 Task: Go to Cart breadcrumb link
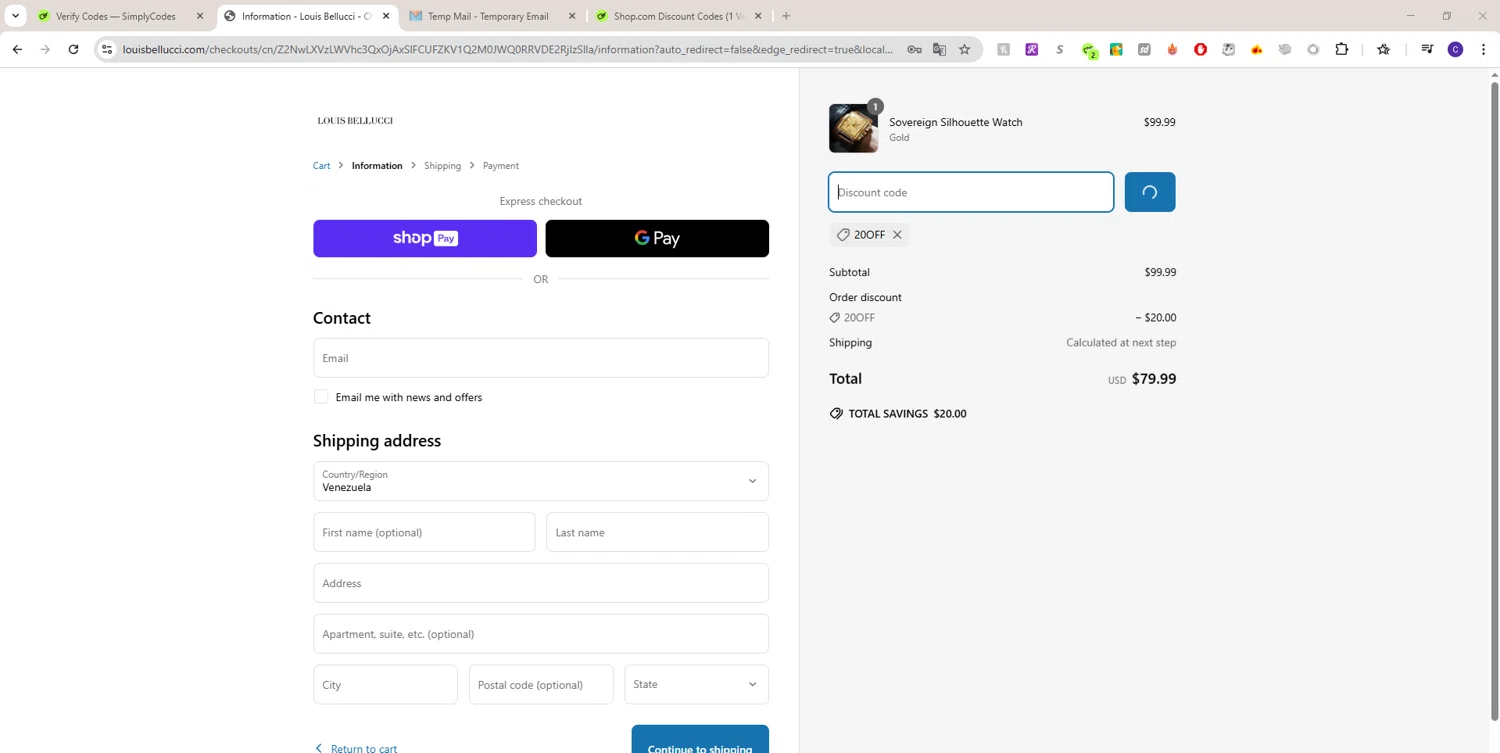[321, 166]
